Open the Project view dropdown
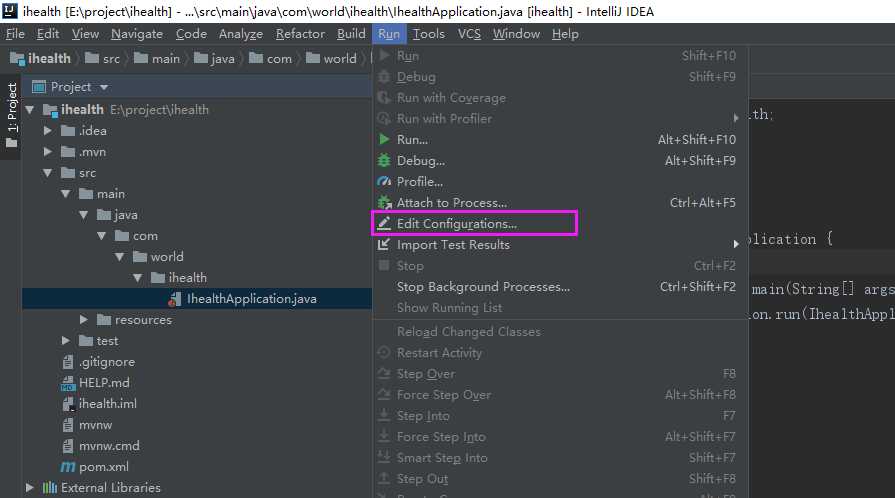 101,87
